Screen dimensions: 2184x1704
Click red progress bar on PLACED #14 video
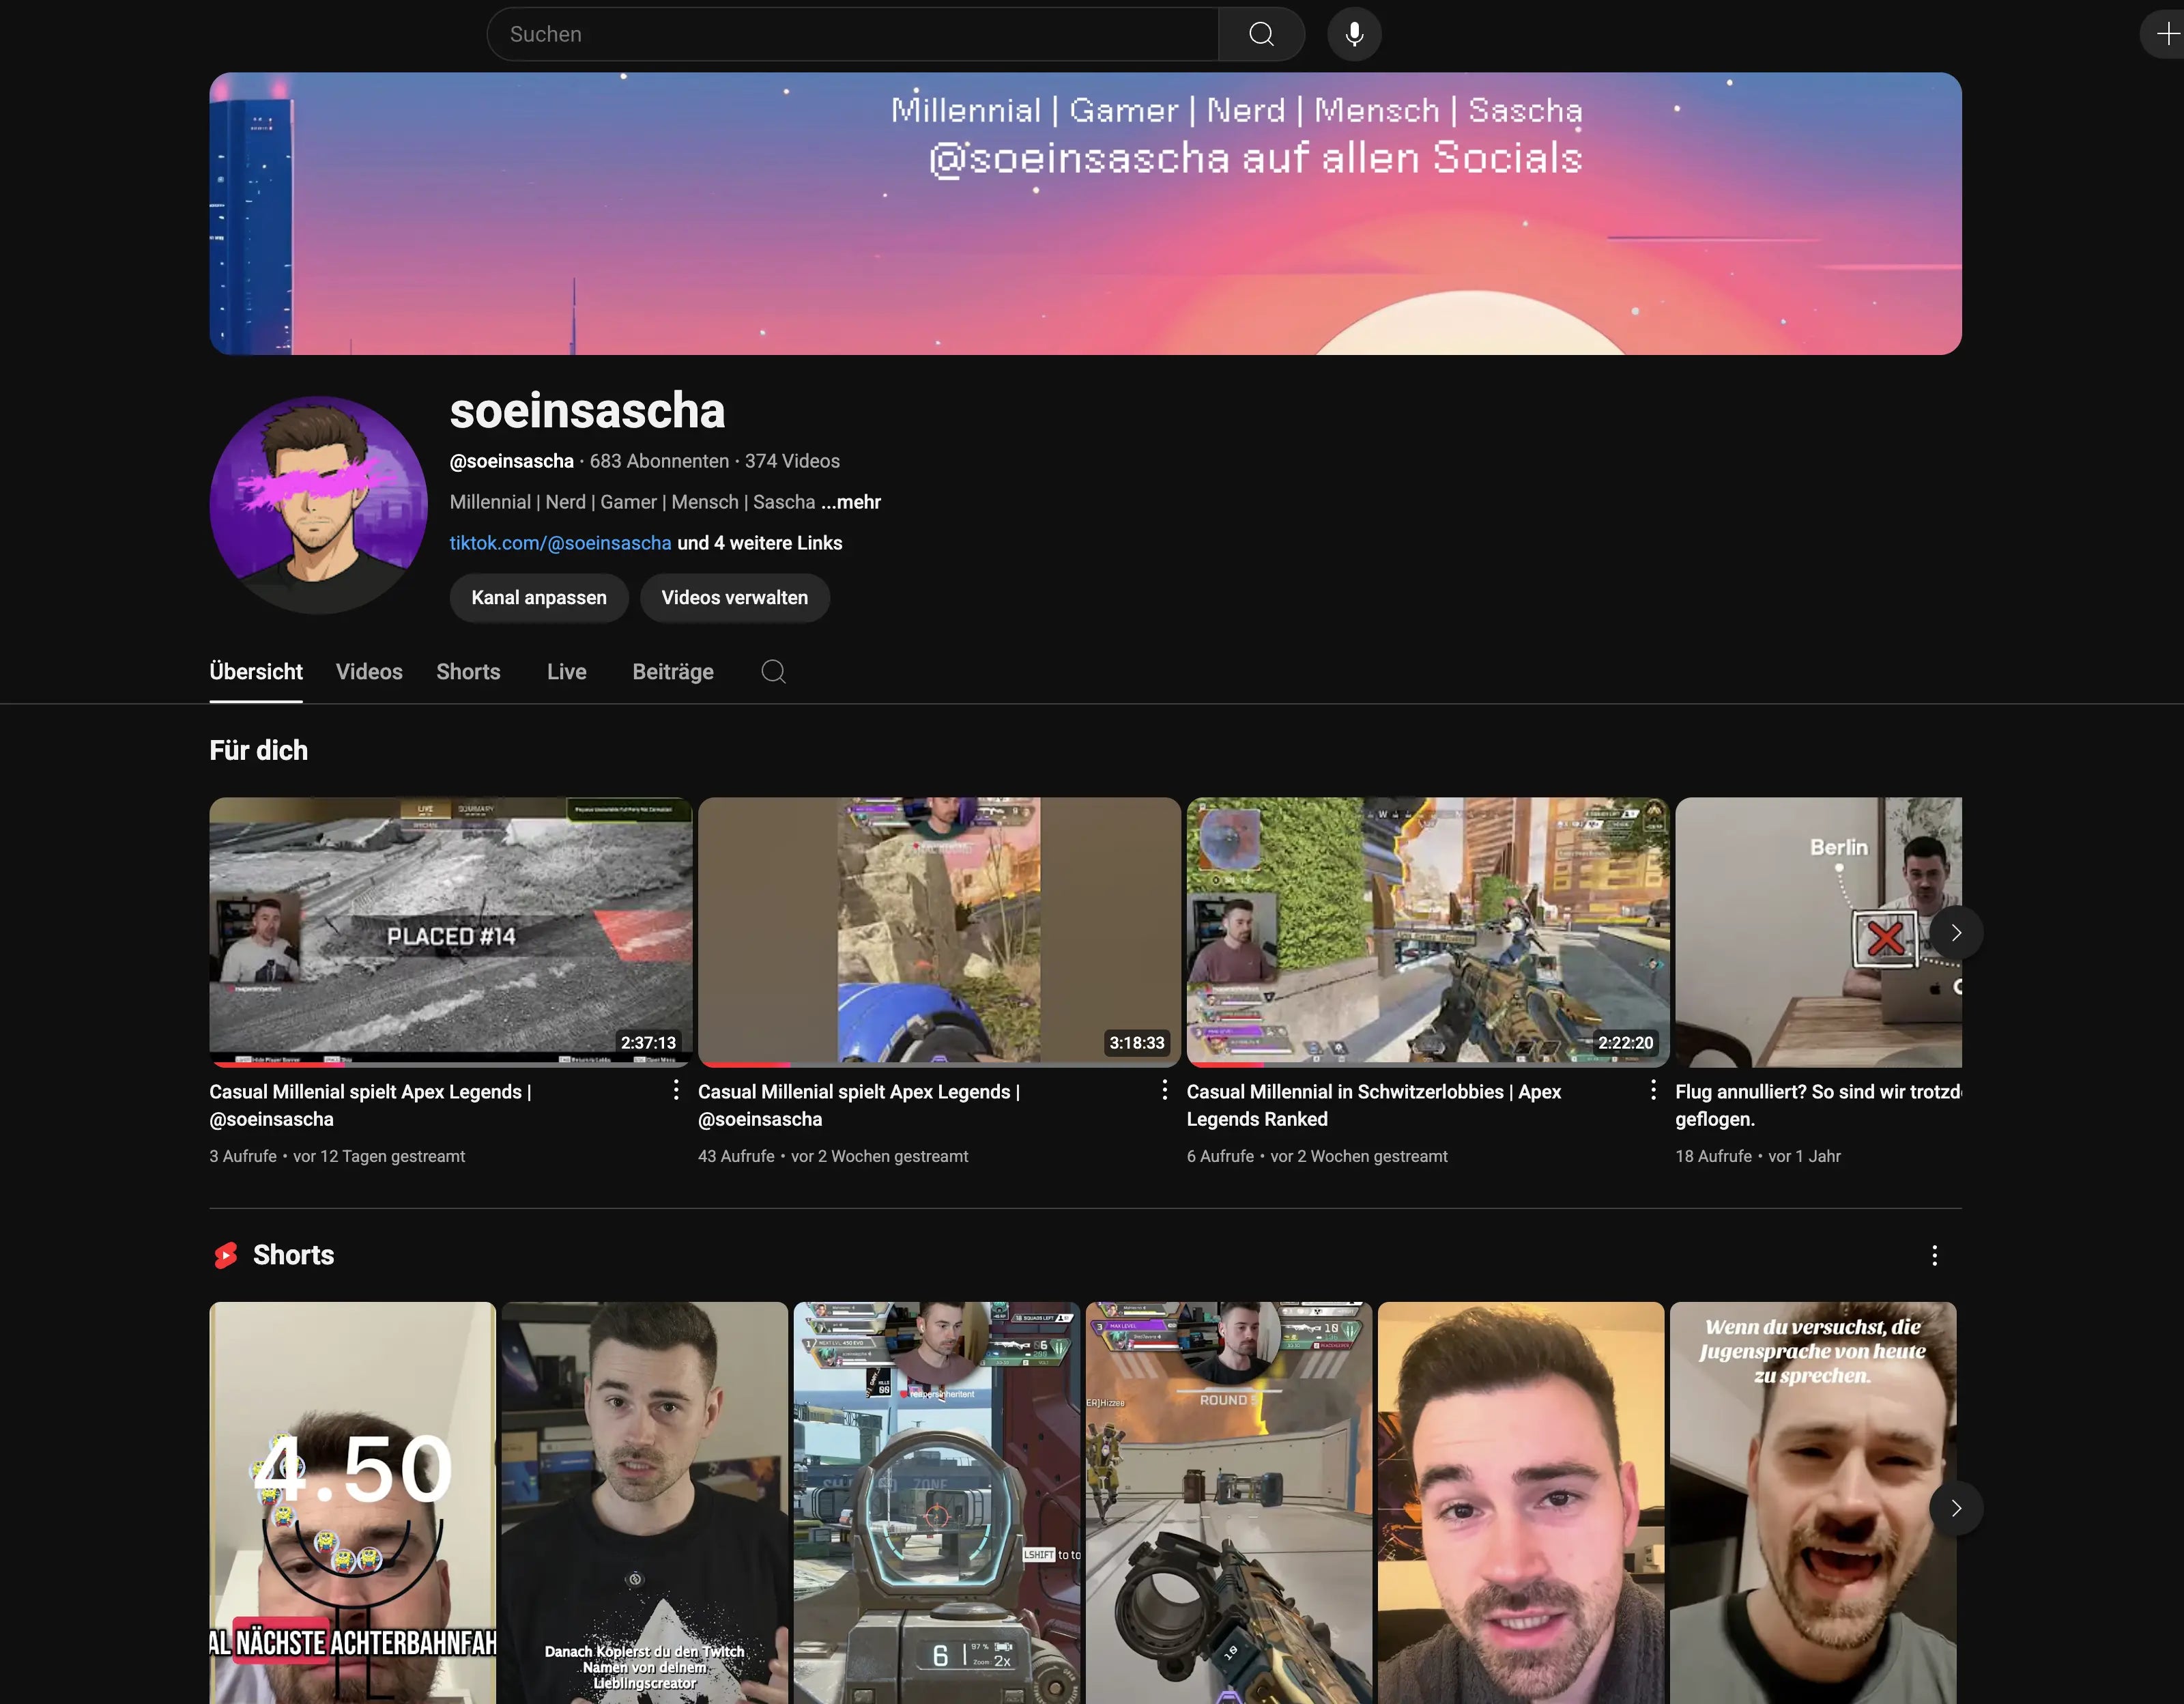click(280, 1064)
